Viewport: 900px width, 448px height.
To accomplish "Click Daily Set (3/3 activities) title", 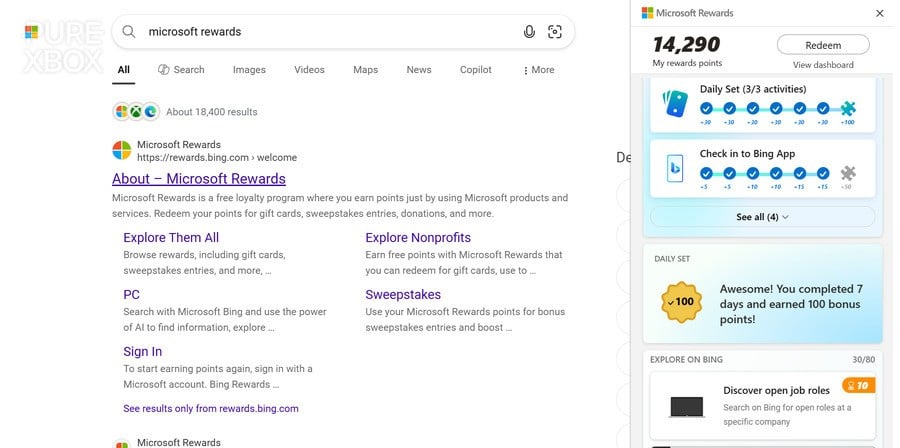I will 752,89.
